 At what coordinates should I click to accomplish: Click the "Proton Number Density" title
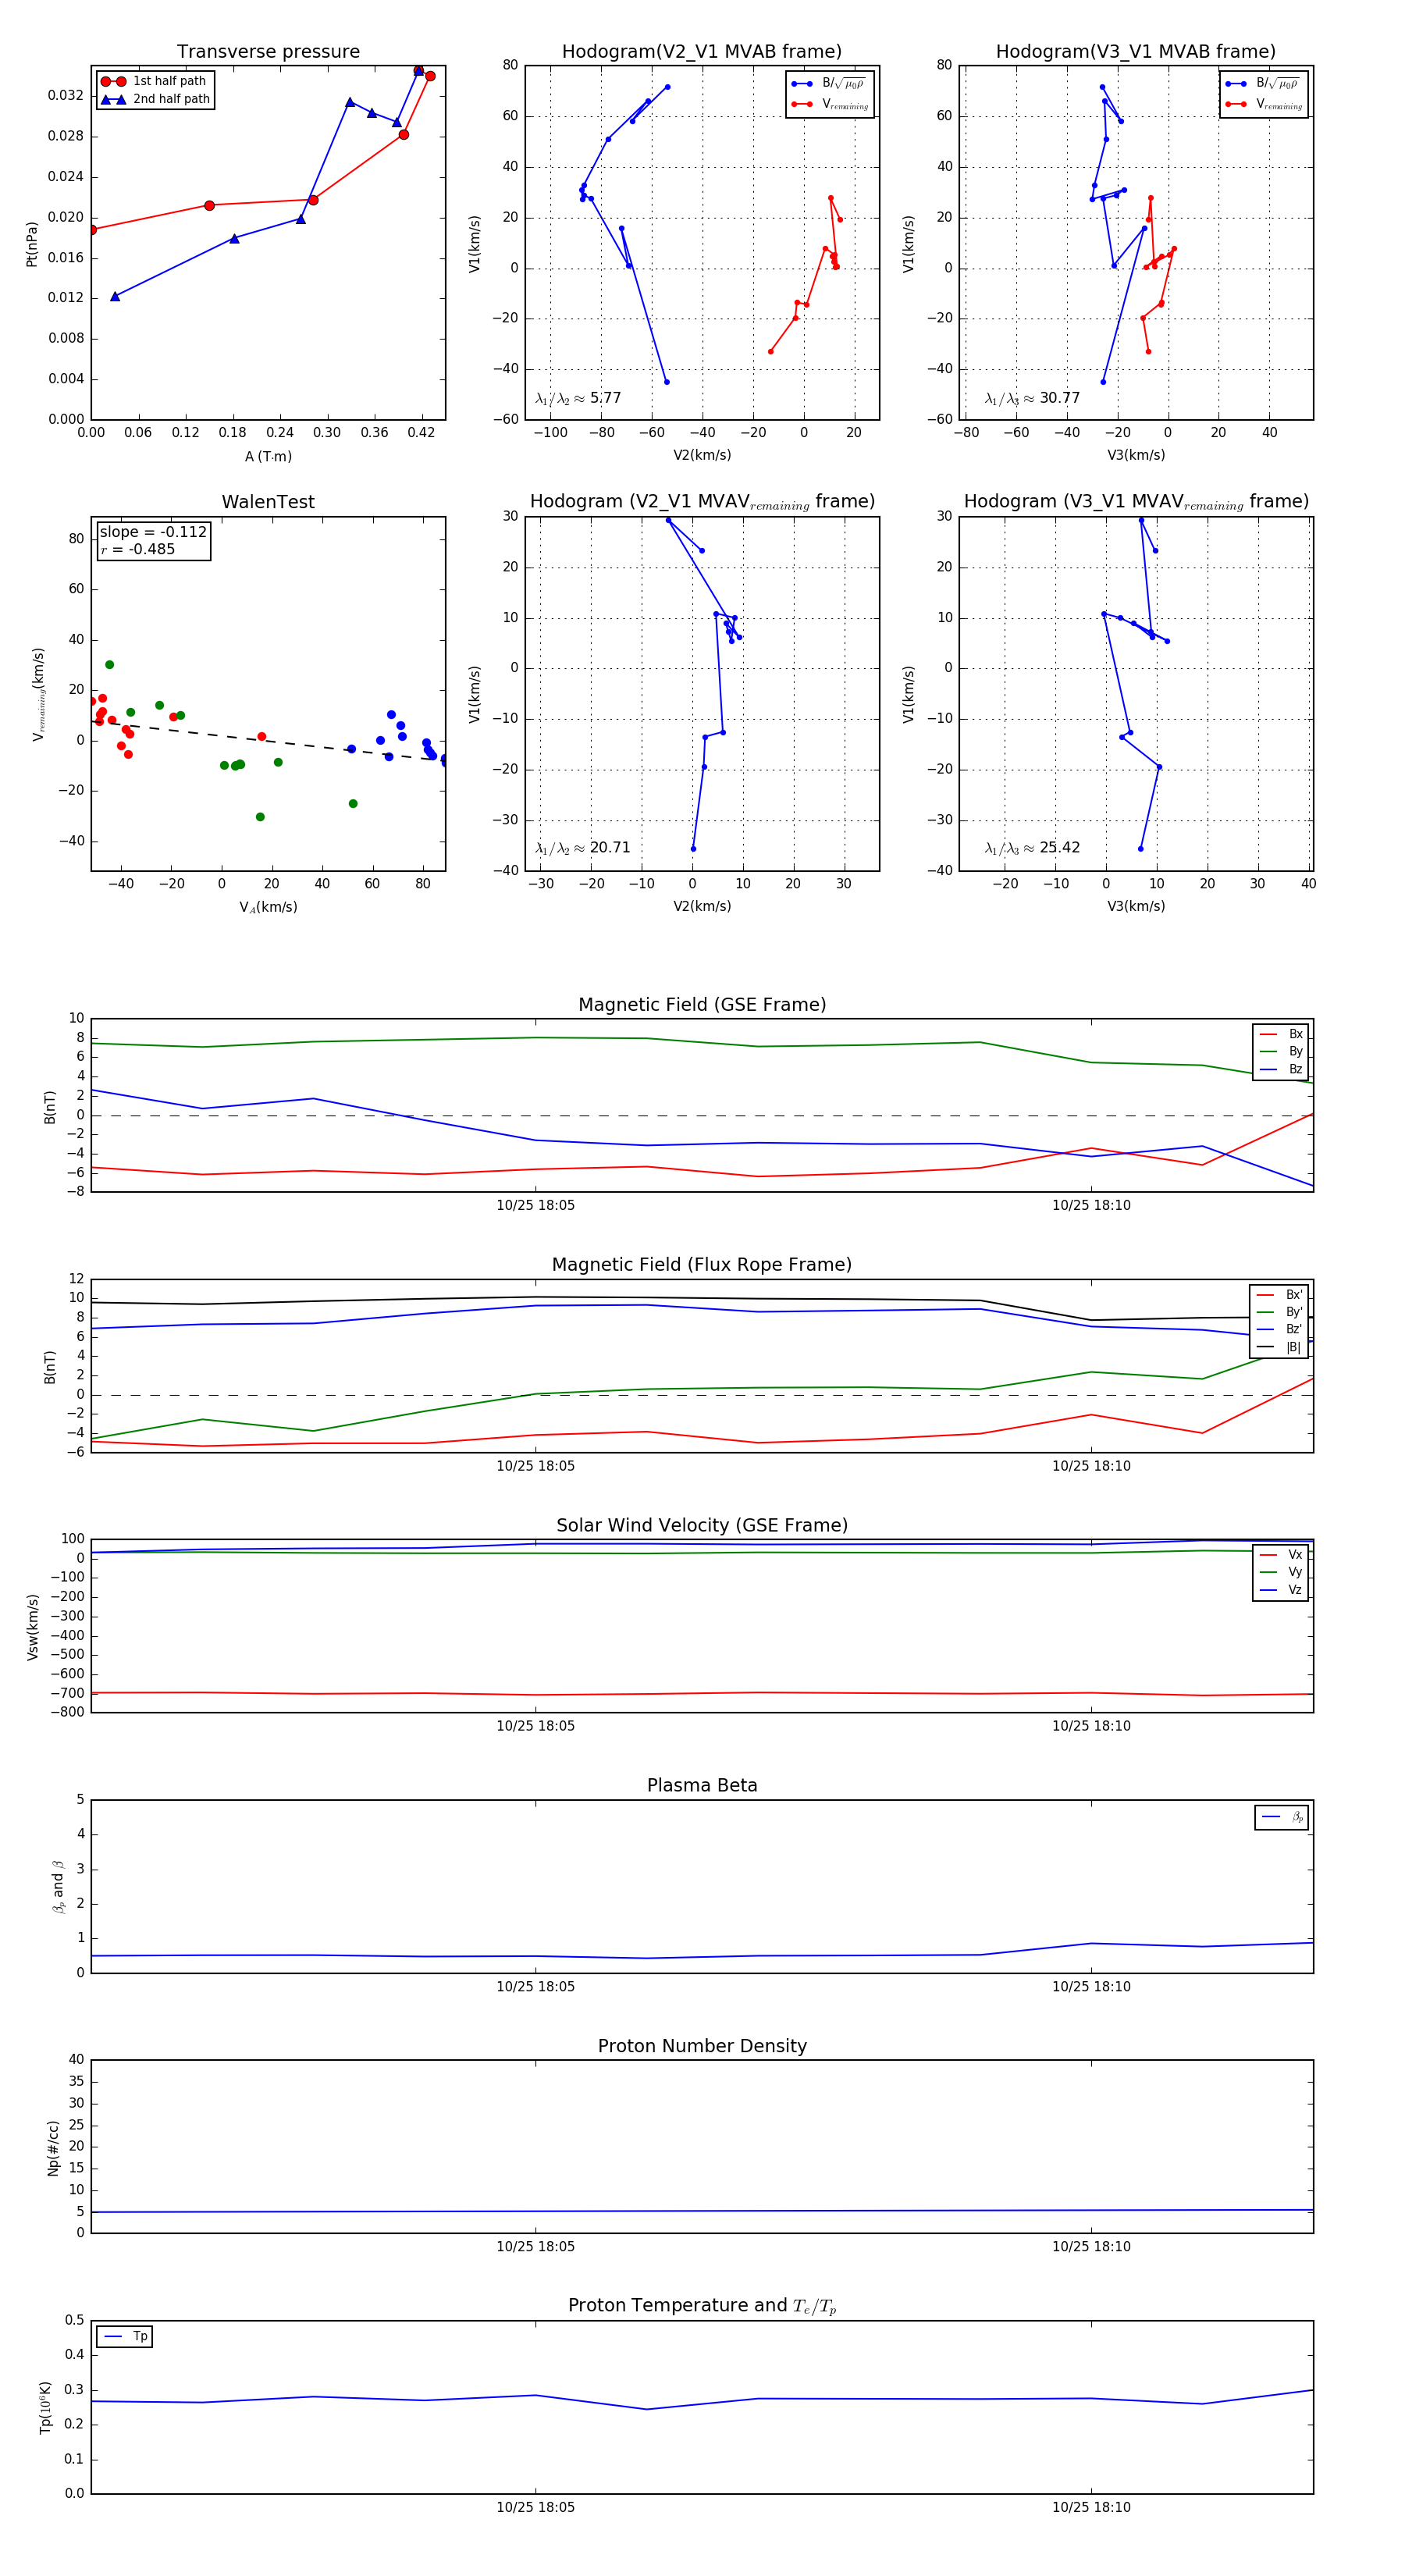point(702,2046)
